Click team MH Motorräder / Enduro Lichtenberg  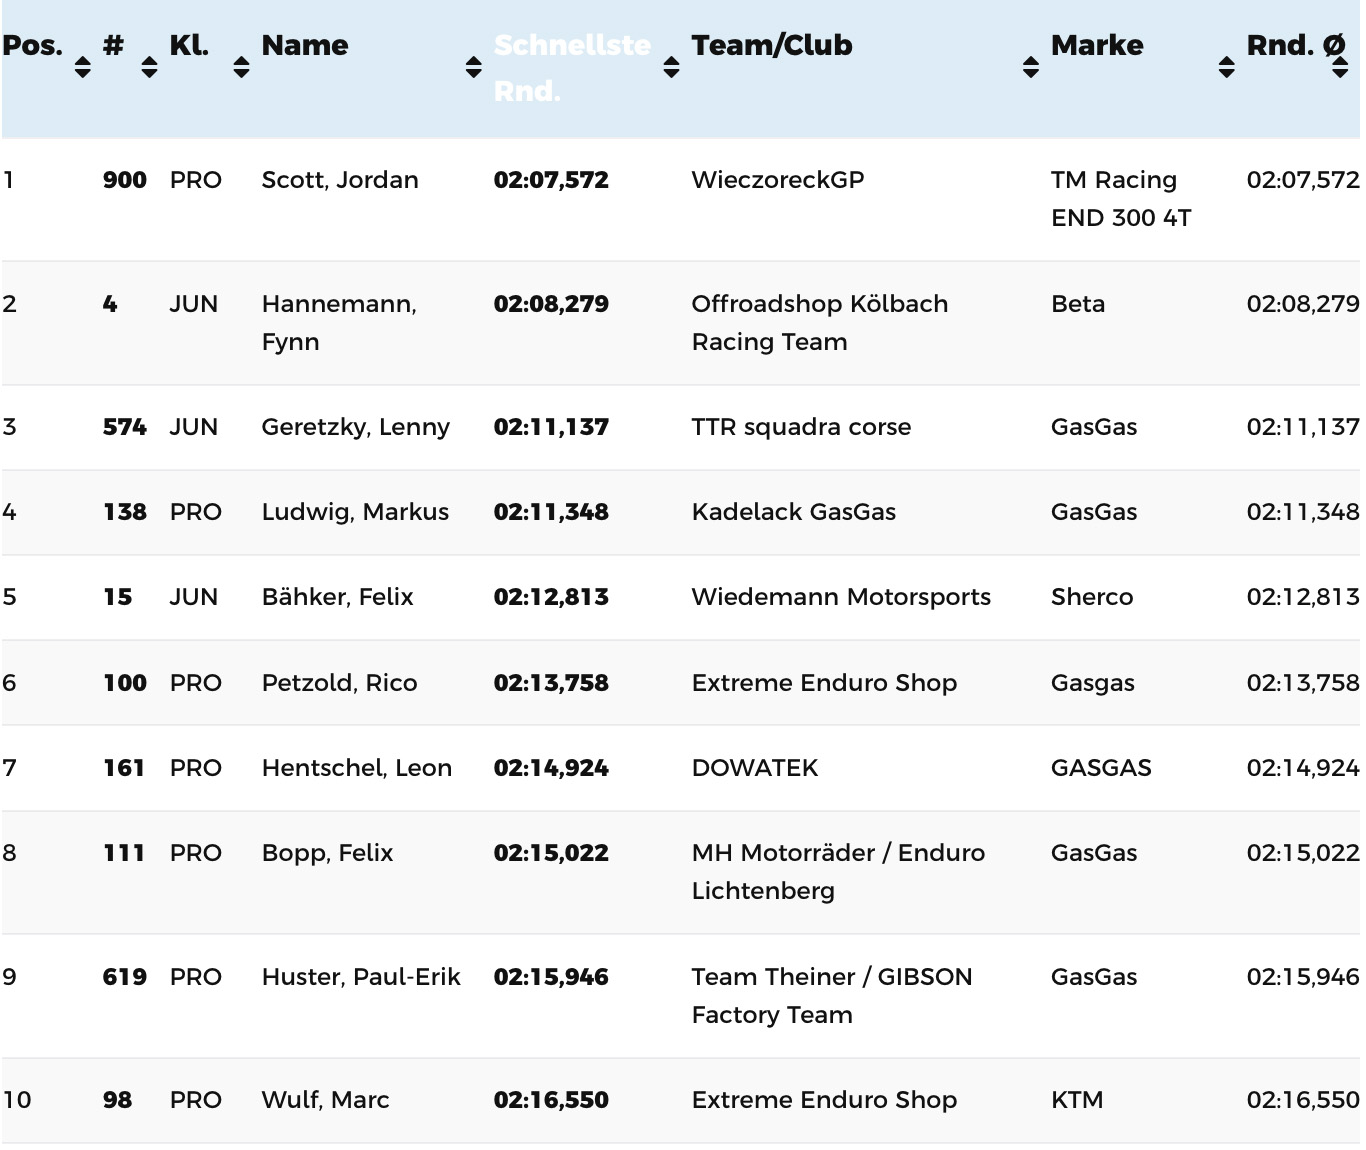(x=838, y=871)
